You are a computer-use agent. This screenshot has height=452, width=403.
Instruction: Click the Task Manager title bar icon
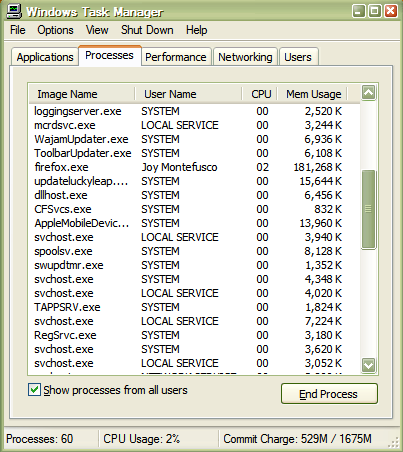click(14, 11)
